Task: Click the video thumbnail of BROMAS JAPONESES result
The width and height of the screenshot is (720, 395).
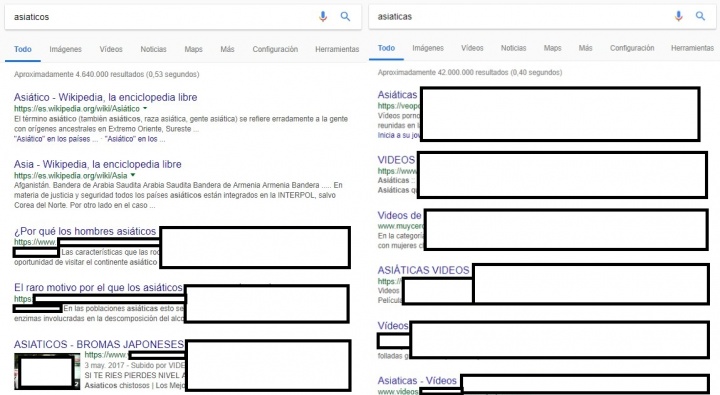Action: 47,372
